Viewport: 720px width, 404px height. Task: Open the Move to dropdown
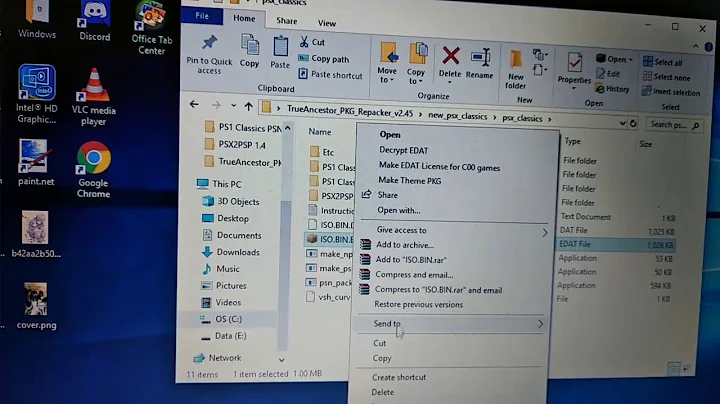(x=387, y=63)
